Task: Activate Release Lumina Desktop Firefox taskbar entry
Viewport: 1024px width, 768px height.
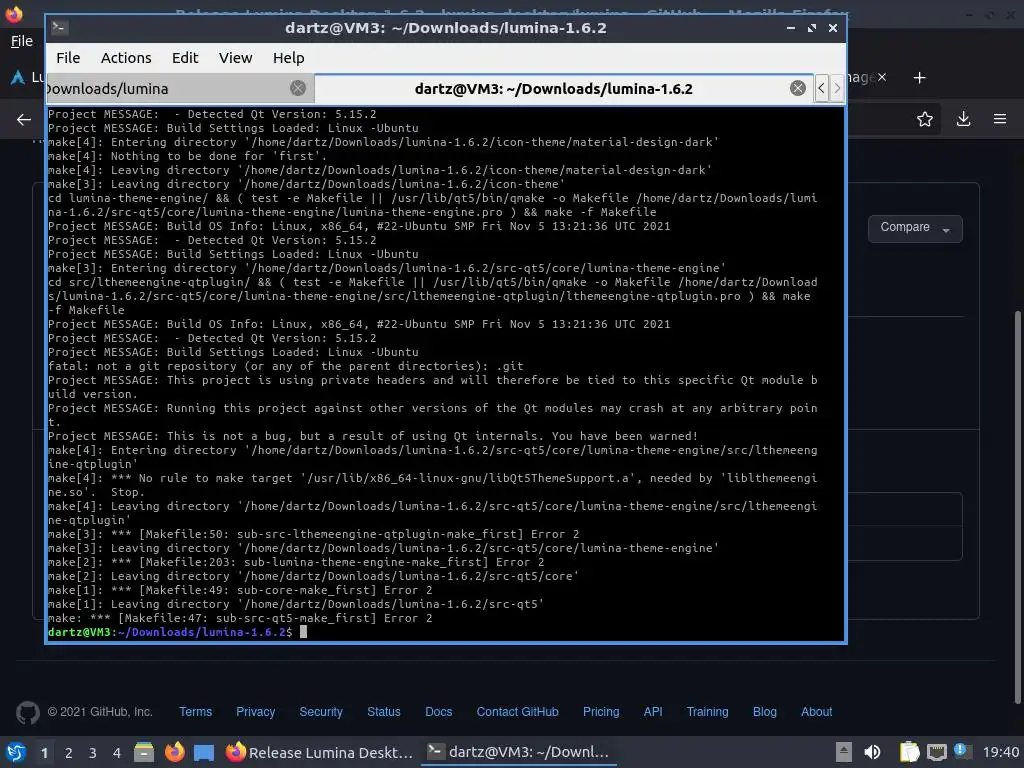Action: pos(320,752)
